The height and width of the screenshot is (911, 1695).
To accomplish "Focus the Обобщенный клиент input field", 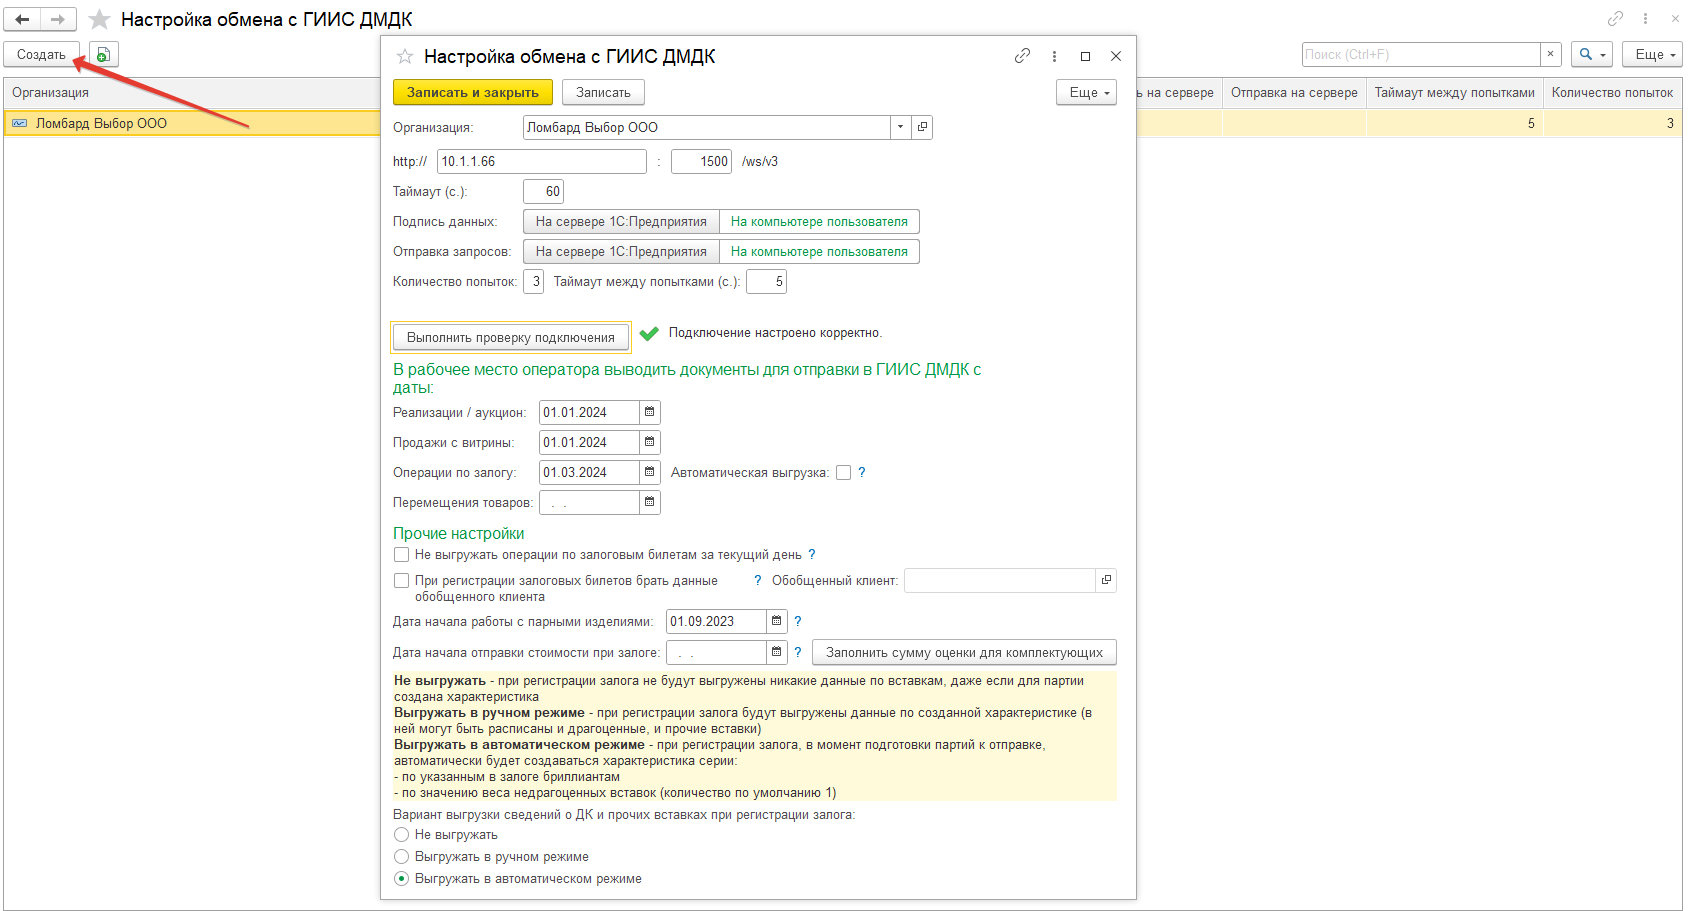I will pyautogui.click(x=1000, y=580).
